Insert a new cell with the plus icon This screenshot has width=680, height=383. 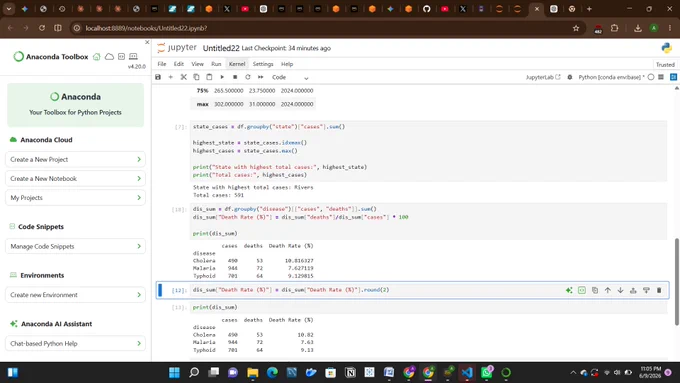click(x=170, y=77)
